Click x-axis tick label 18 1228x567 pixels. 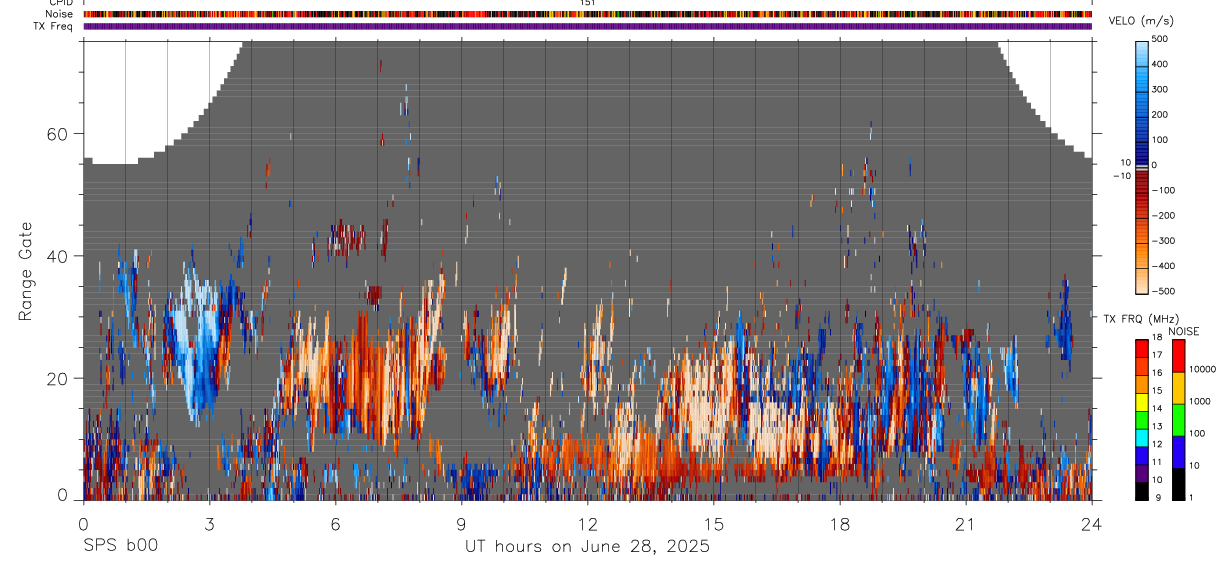839,524
